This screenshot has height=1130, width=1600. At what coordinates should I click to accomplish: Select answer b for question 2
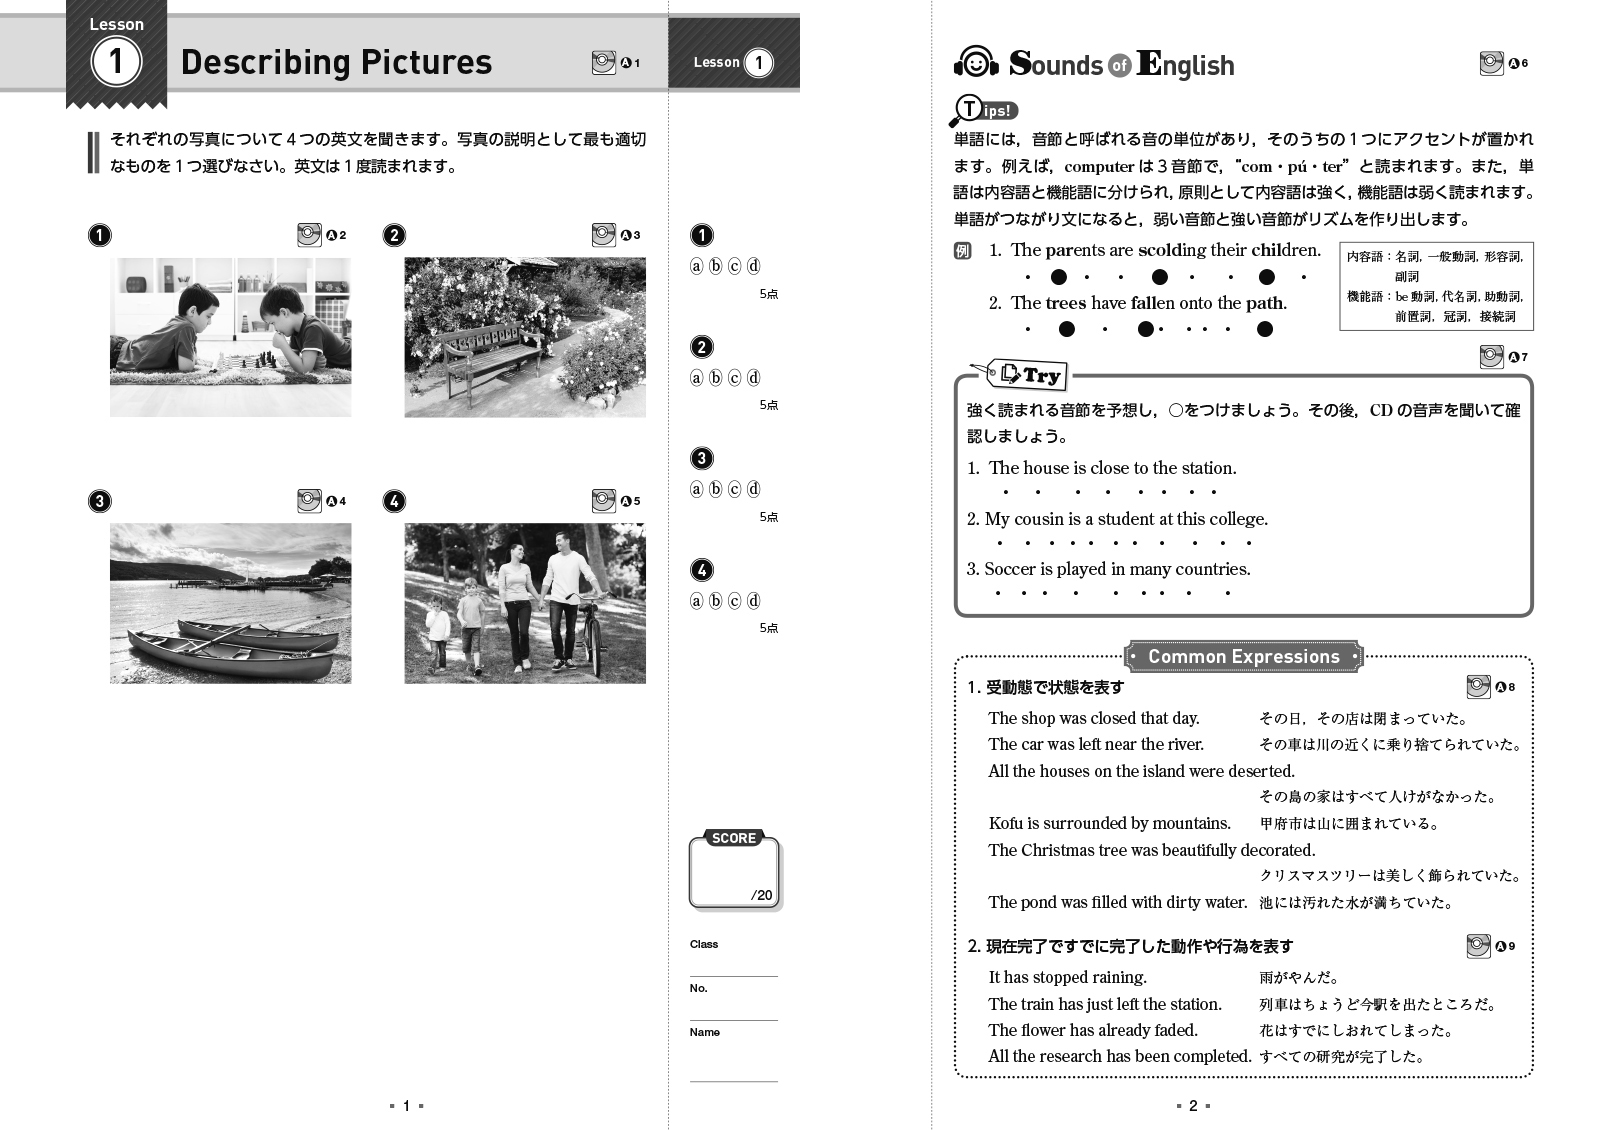[716, 378]
